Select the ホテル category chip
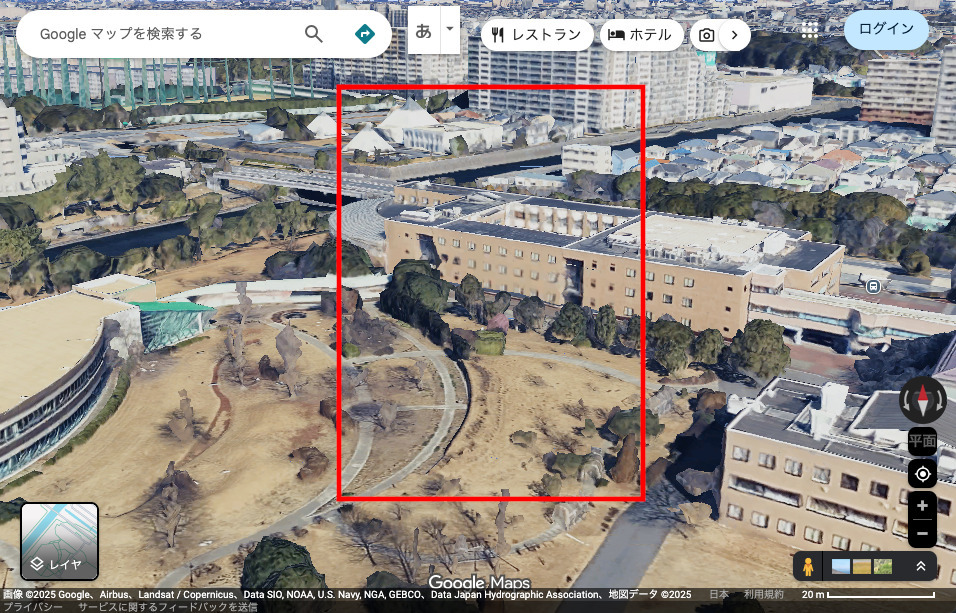Image resolution: width=956 pixels, height=613 pixels. tap(641, 35)
